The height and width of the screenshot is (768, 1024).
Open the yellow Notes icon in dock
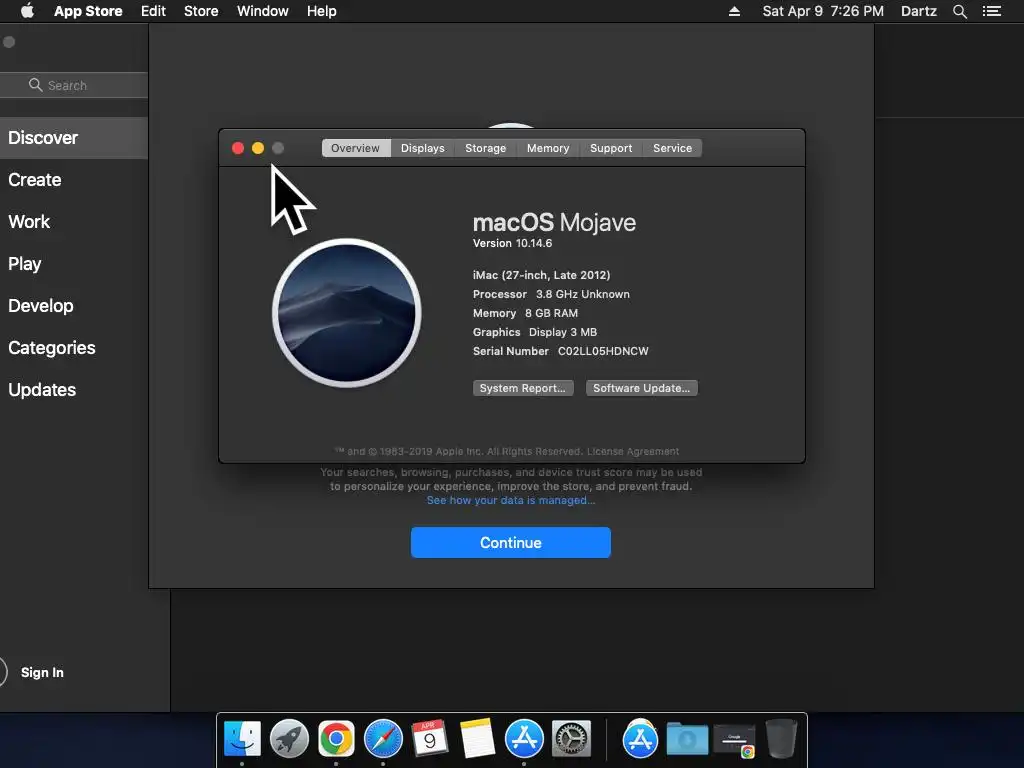pos(477,739)
